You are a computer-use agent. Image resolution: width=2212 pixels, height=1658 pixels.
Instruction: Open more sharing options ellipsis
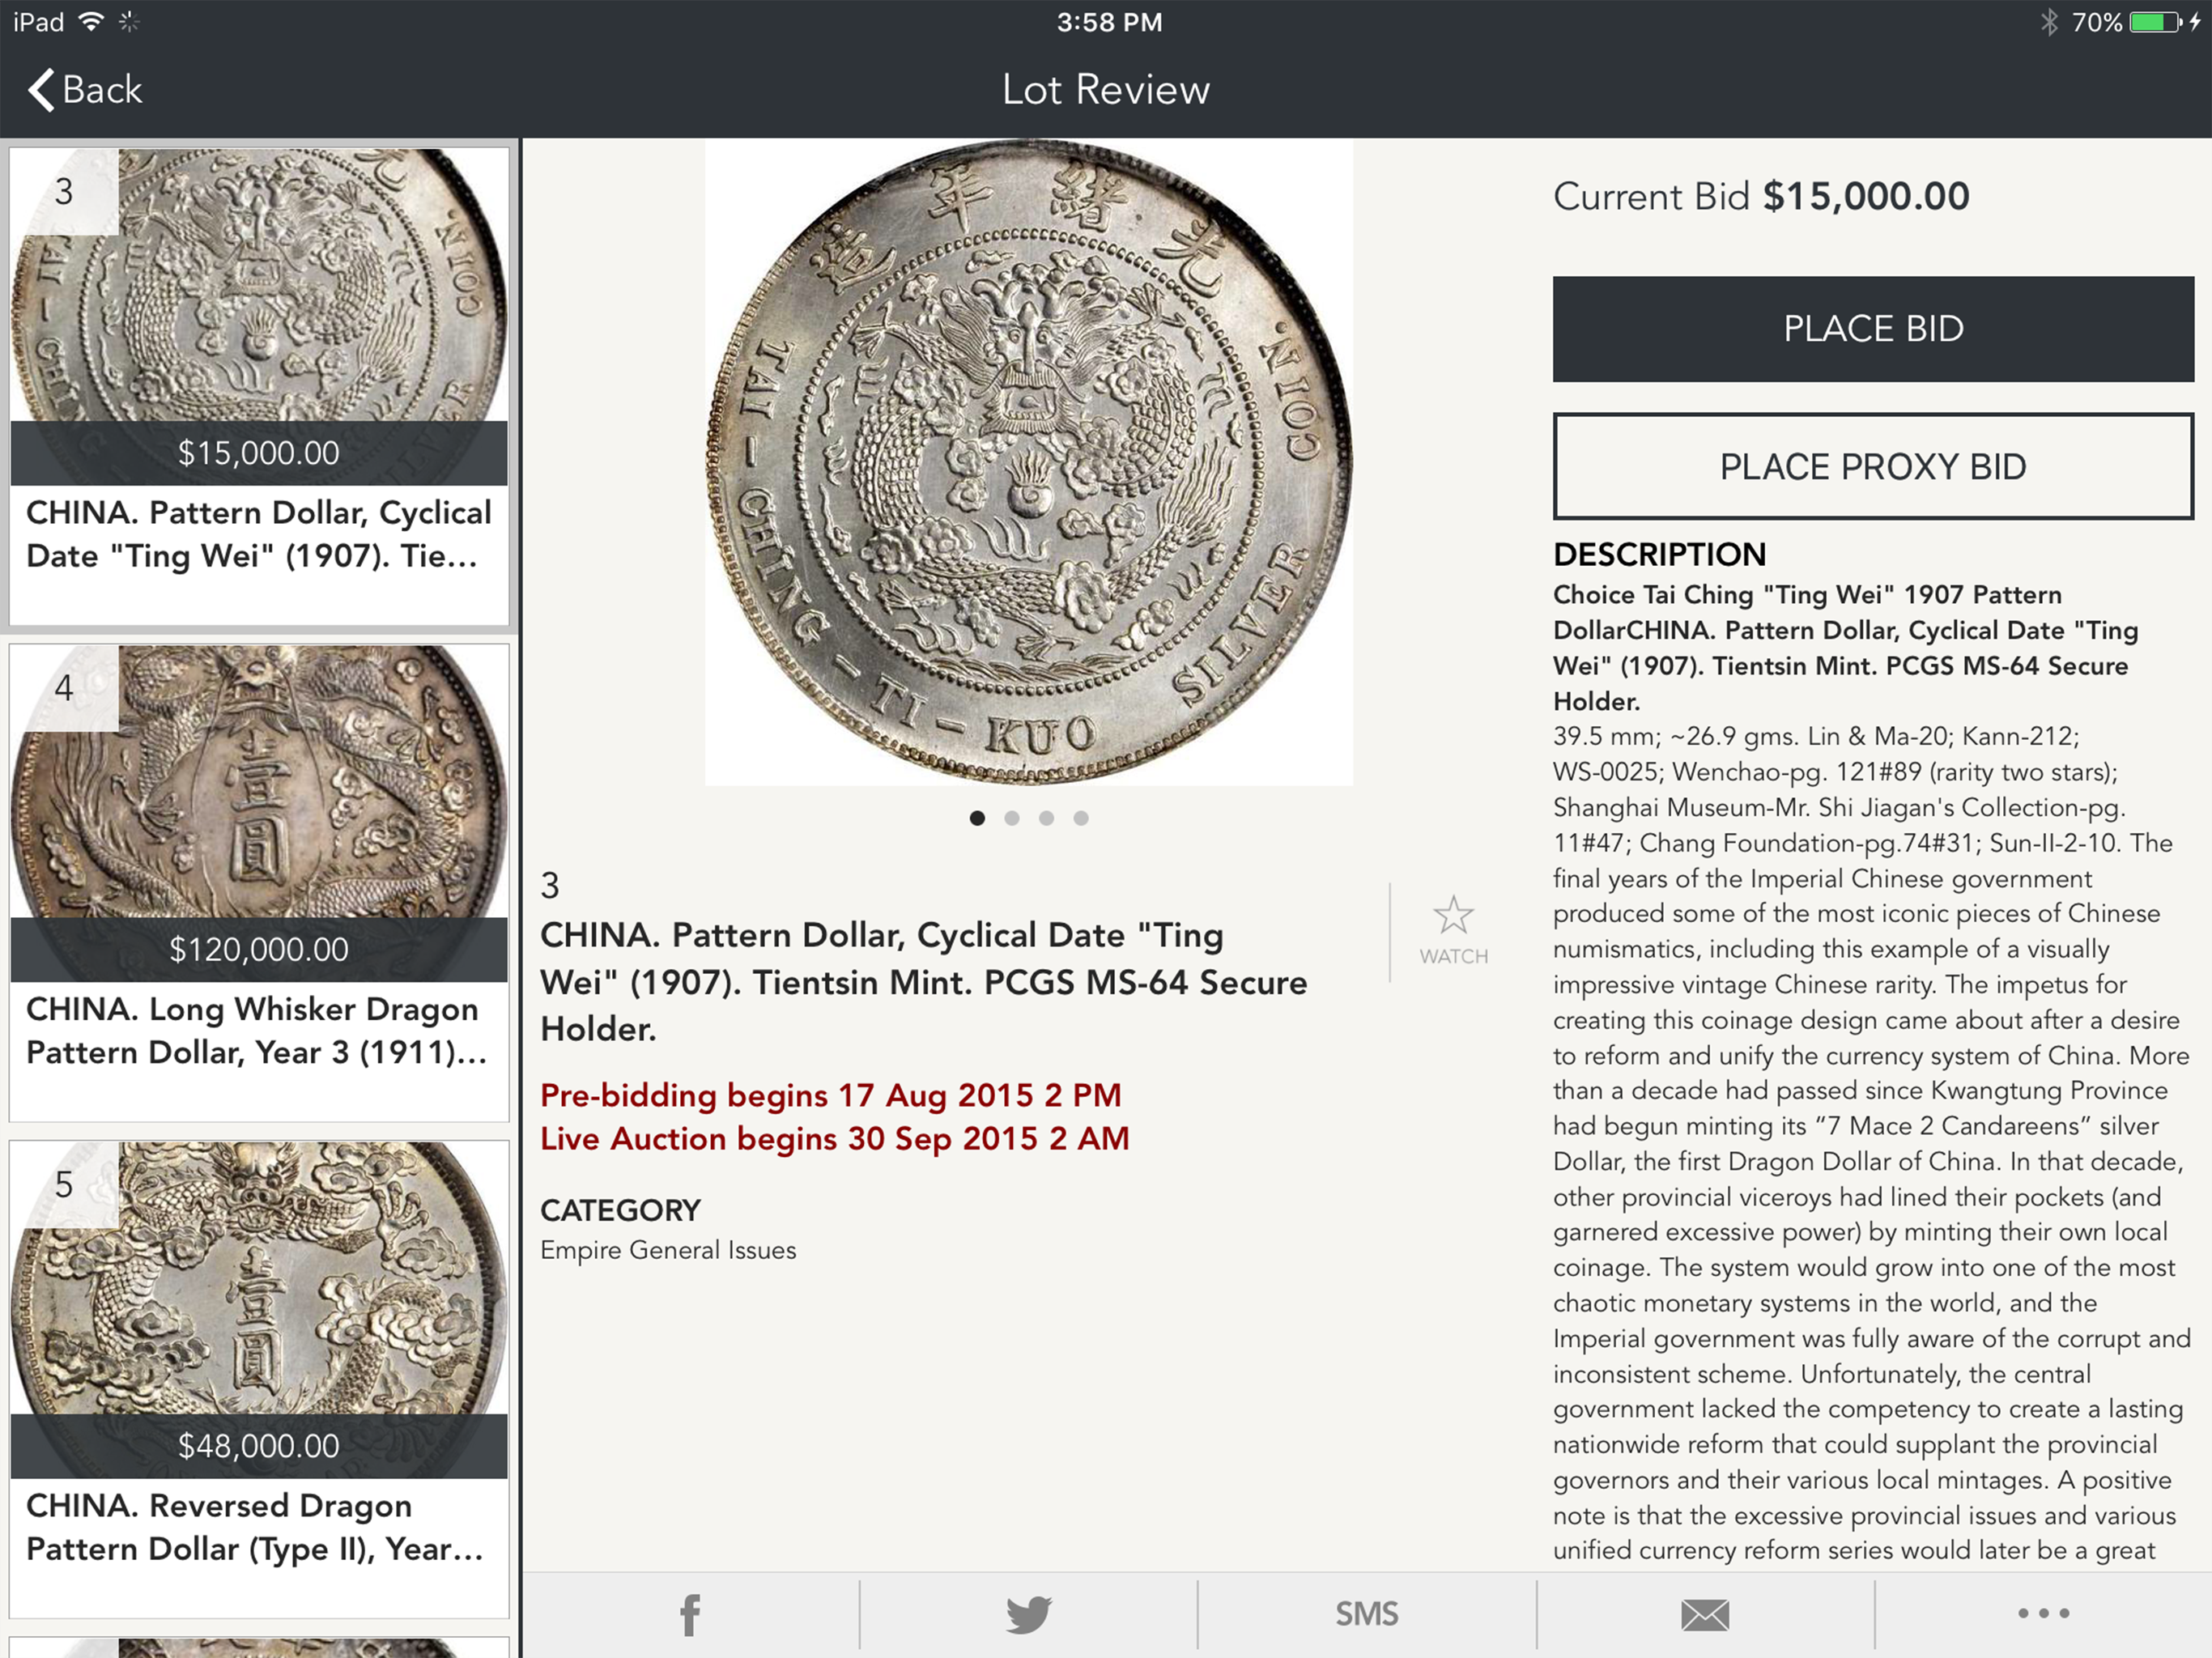coord(2043,1614)
